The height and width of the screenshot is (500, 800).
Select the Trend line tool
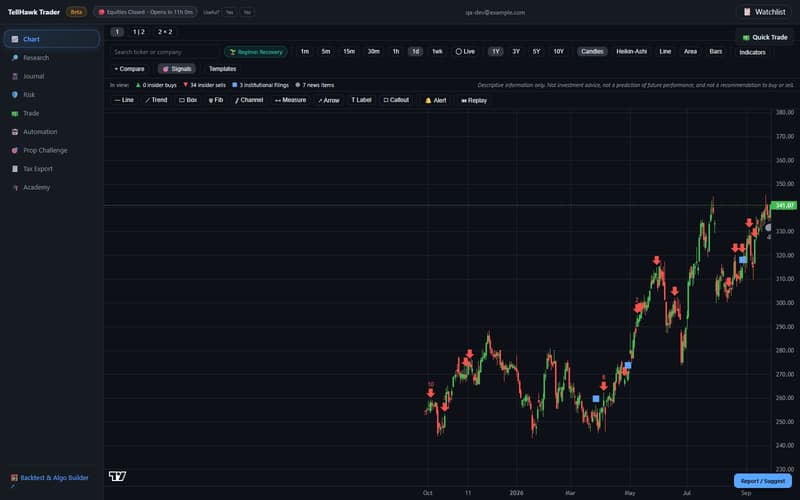(x=156, y=100)
